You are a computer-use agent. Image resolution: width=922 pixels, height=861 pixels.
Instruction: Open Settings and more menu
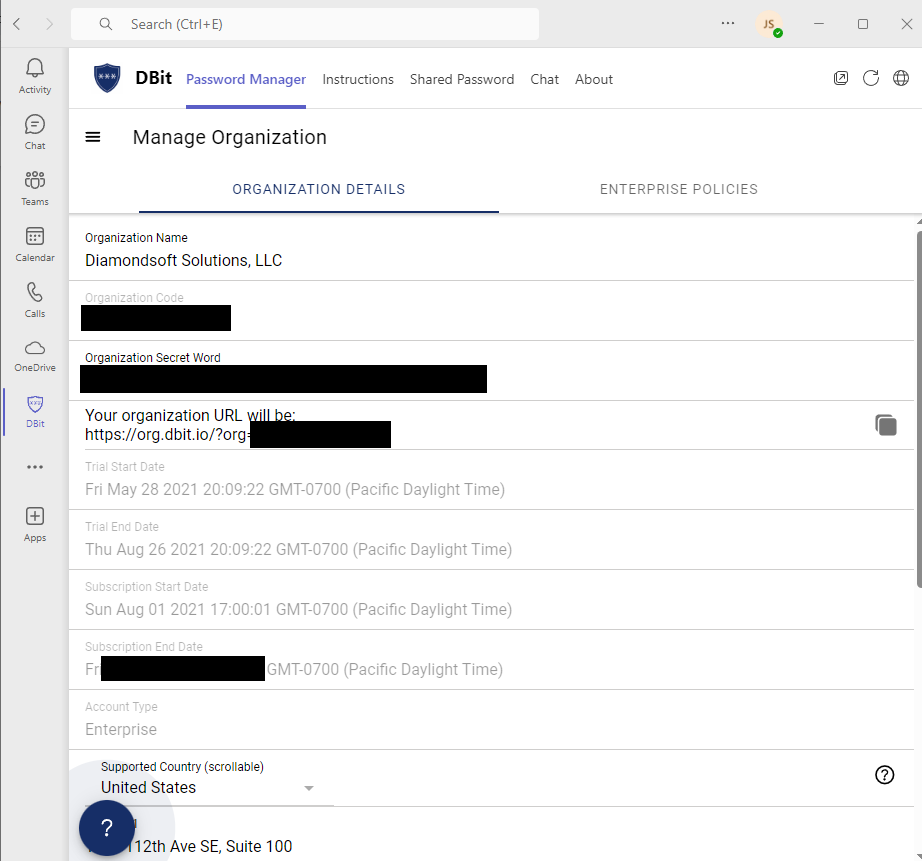(x=728, y=24)
